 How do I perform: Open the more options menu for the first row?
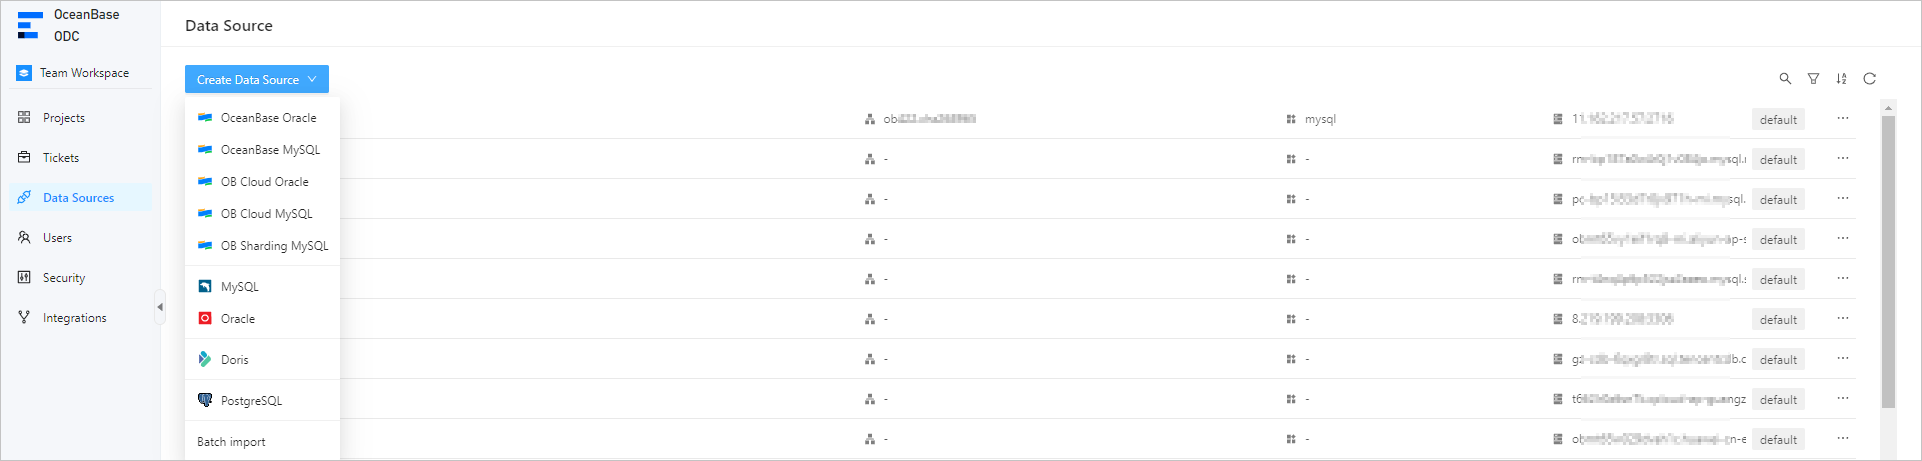[1842, 118]
